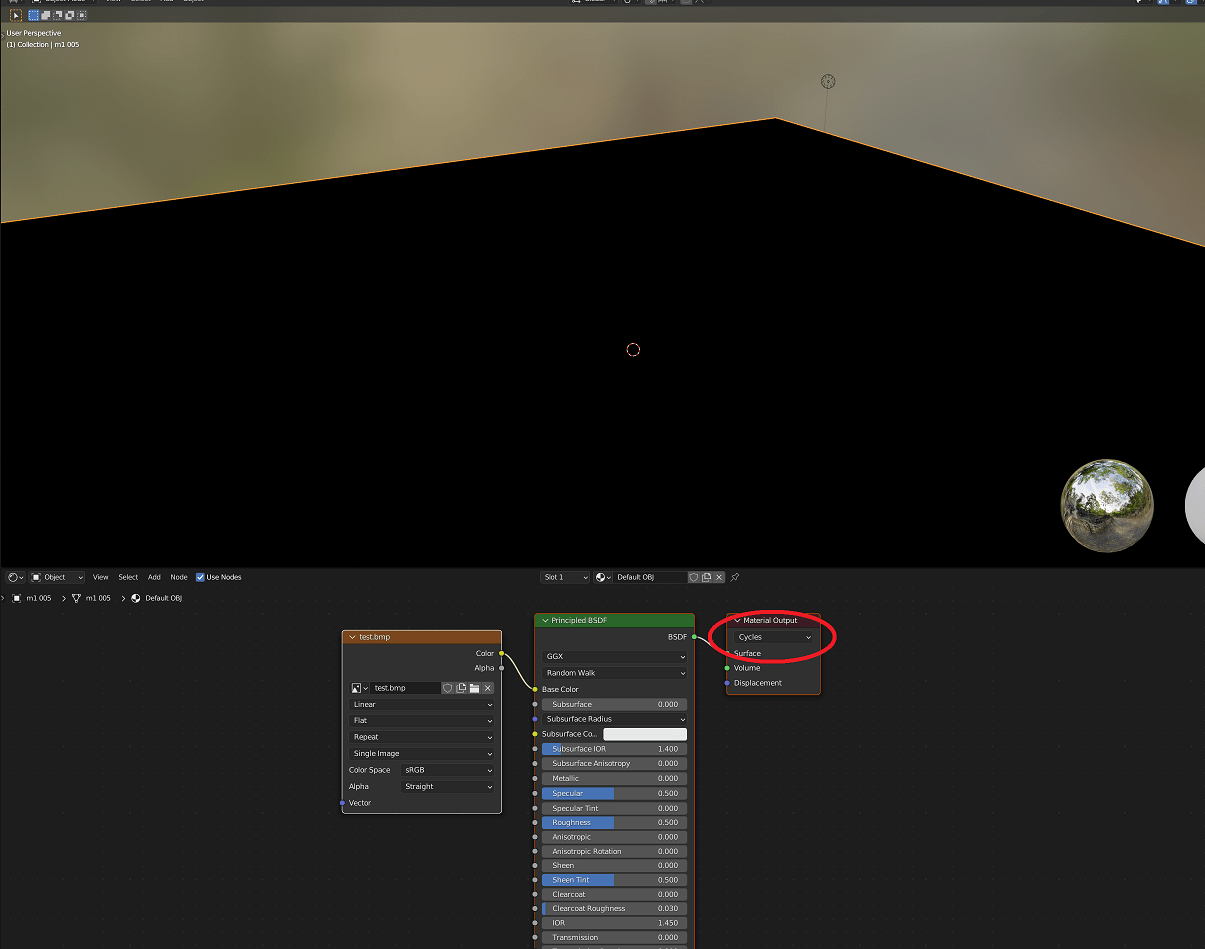Select the tweak select tool icon
This screenshot has height=949, width=1205.
(16, 16)
